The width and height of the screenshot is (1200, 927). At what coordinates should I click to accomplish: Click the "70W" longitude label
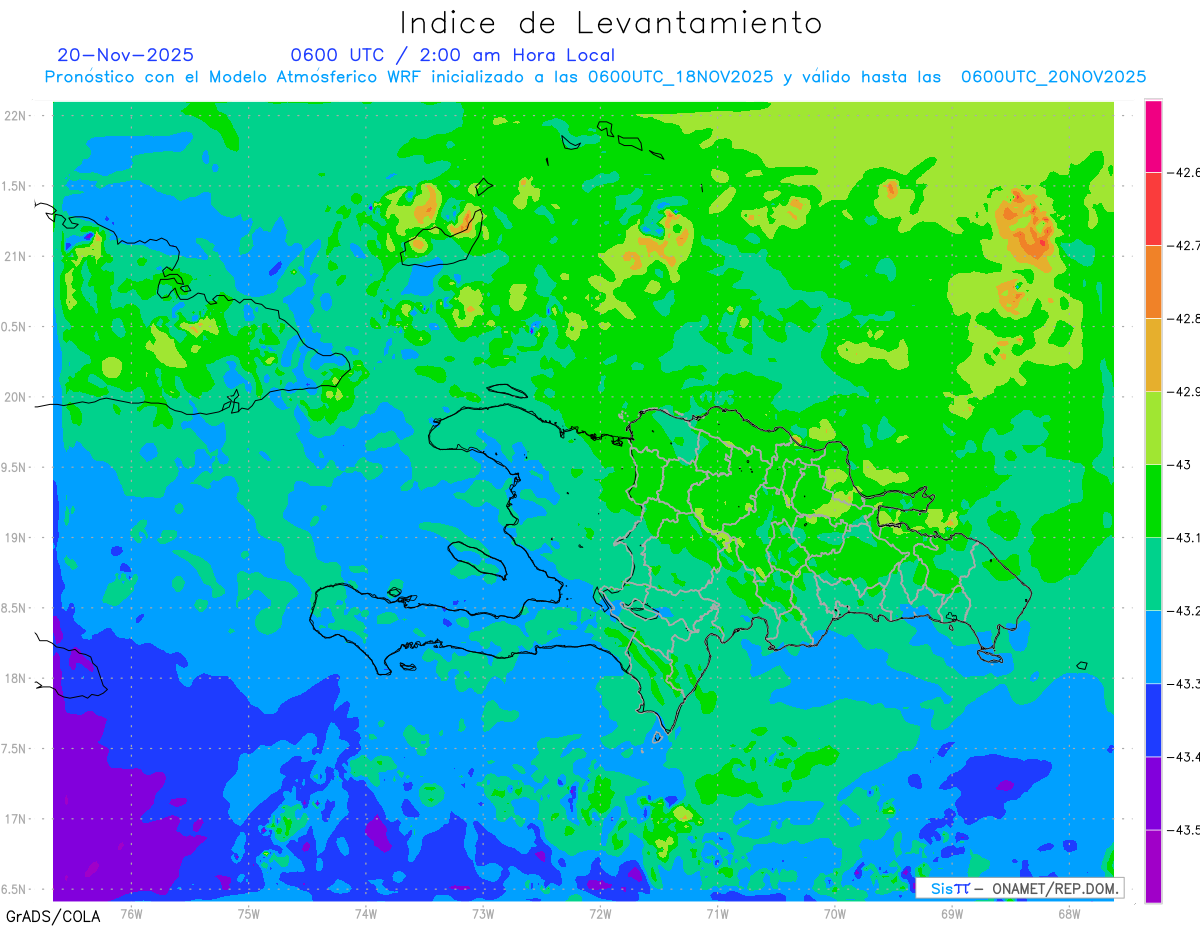click(x=835, y=913)
